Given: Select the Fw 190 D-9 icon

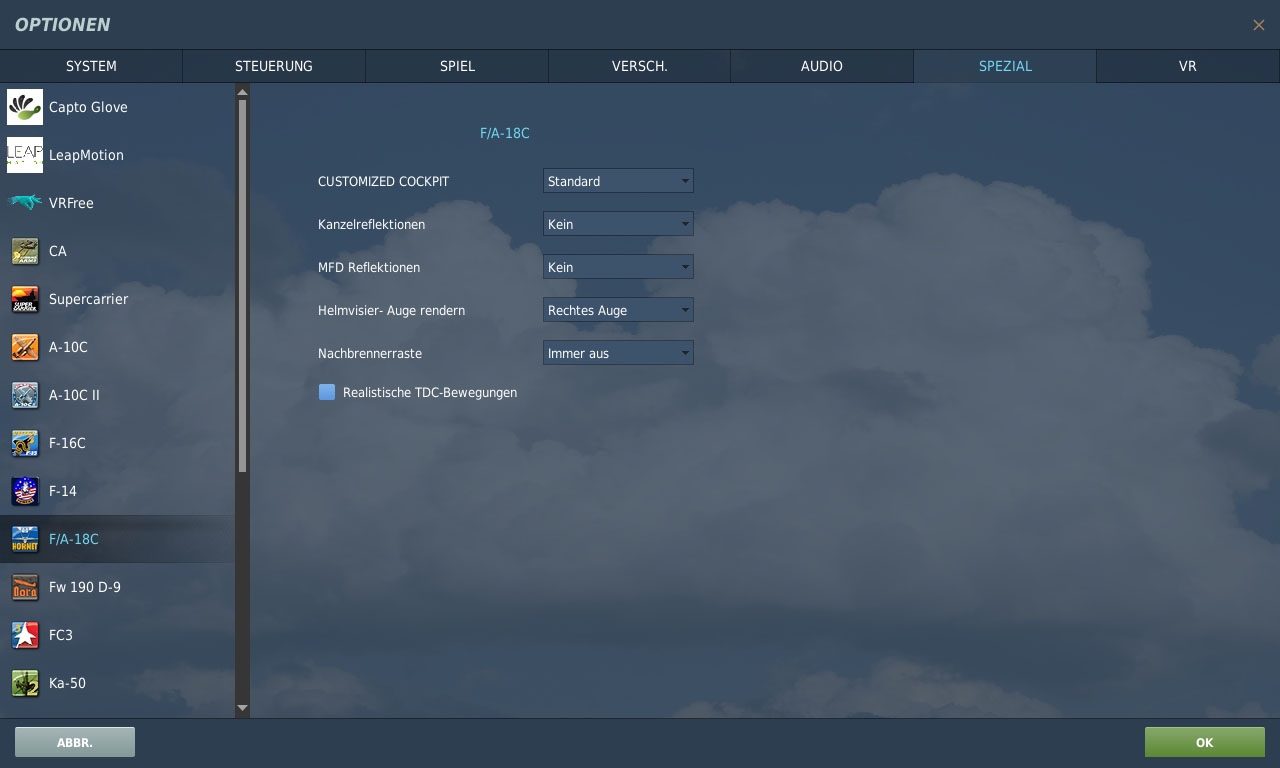Looking at the screenshot, I should tap(25, 587).
